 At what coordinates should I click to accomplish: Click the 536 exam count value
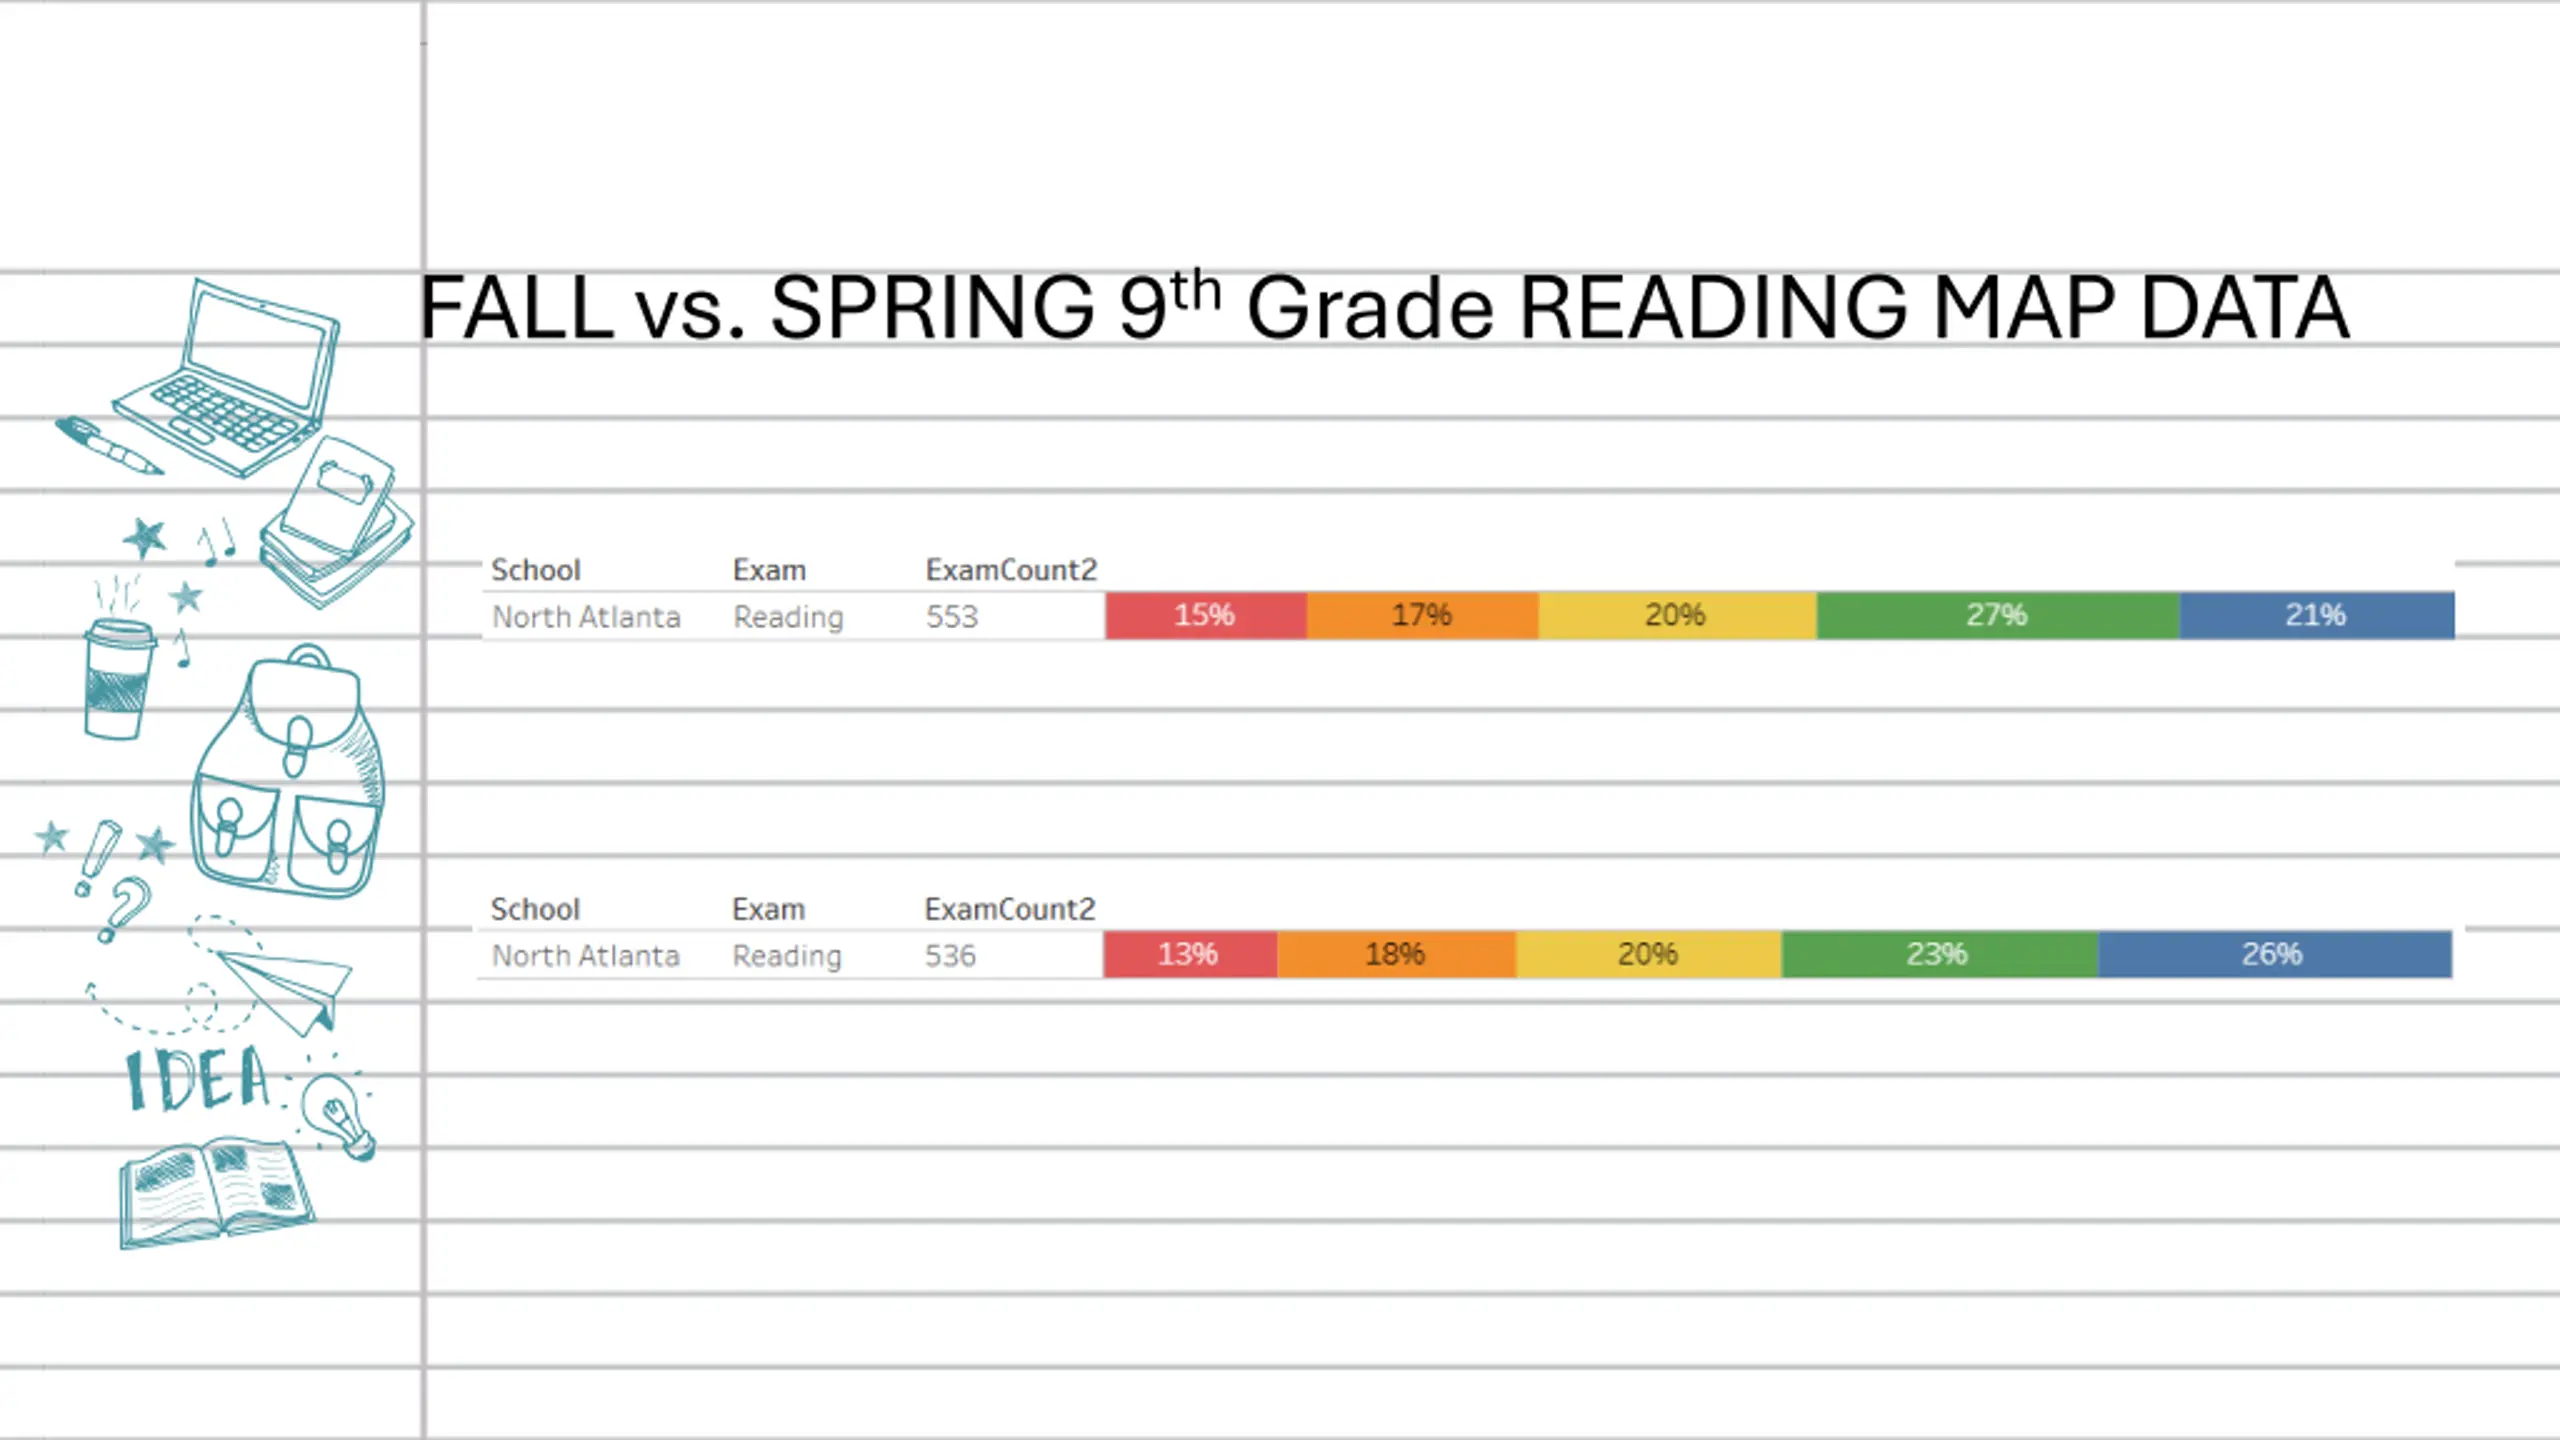click(x=949, y=955)
